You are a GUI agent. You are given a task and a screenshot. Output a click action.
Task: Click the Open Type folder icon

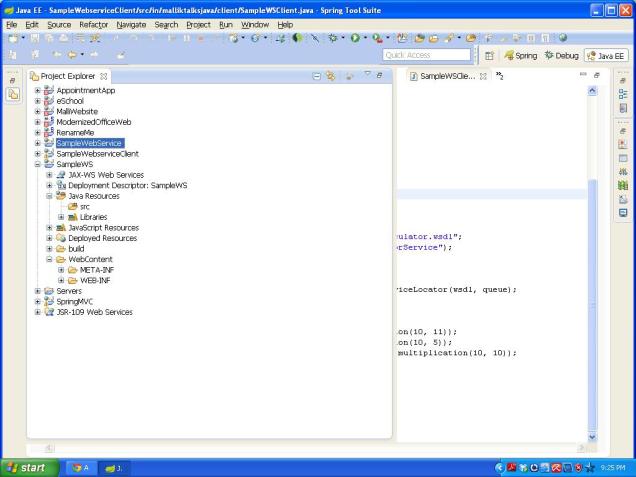(x=419, y=38)
